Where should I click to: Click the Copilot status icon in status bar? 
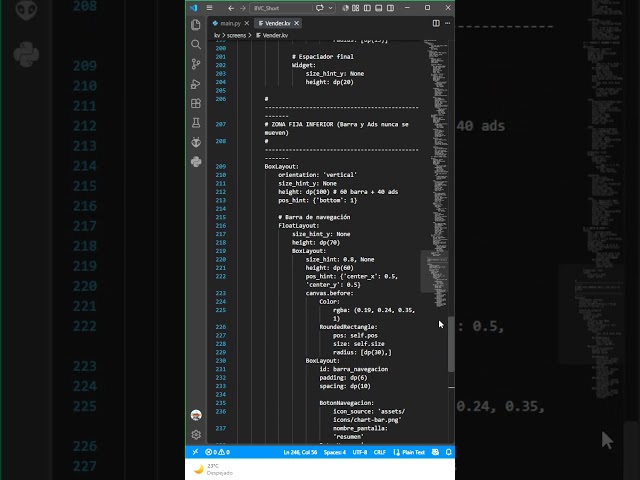click(x=436, y=452)
